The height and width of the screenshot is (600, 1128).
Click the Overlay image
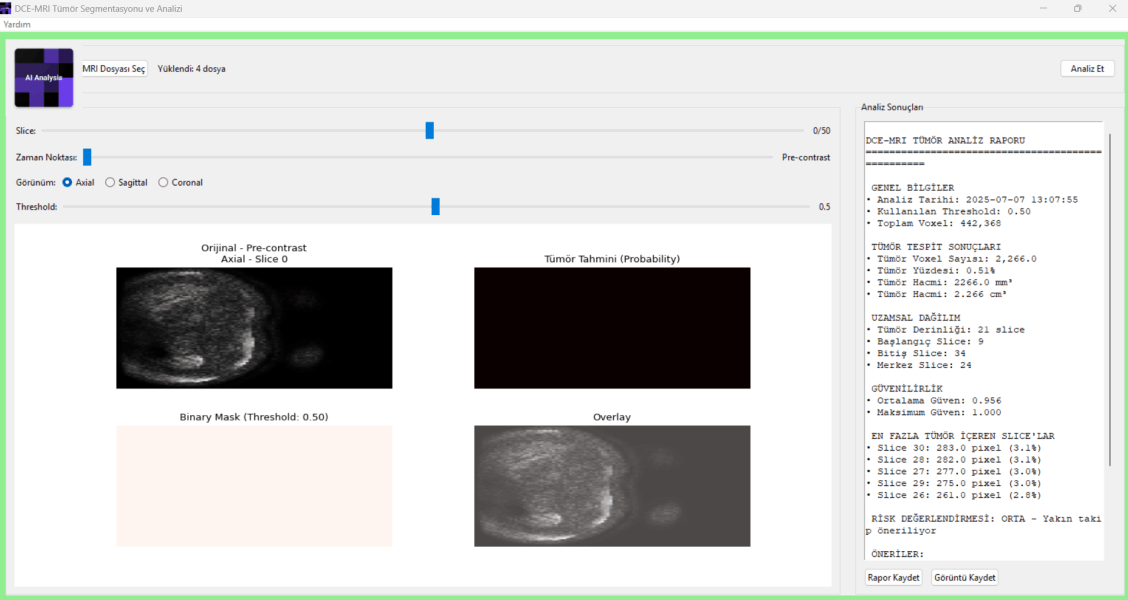pos(612,486)
